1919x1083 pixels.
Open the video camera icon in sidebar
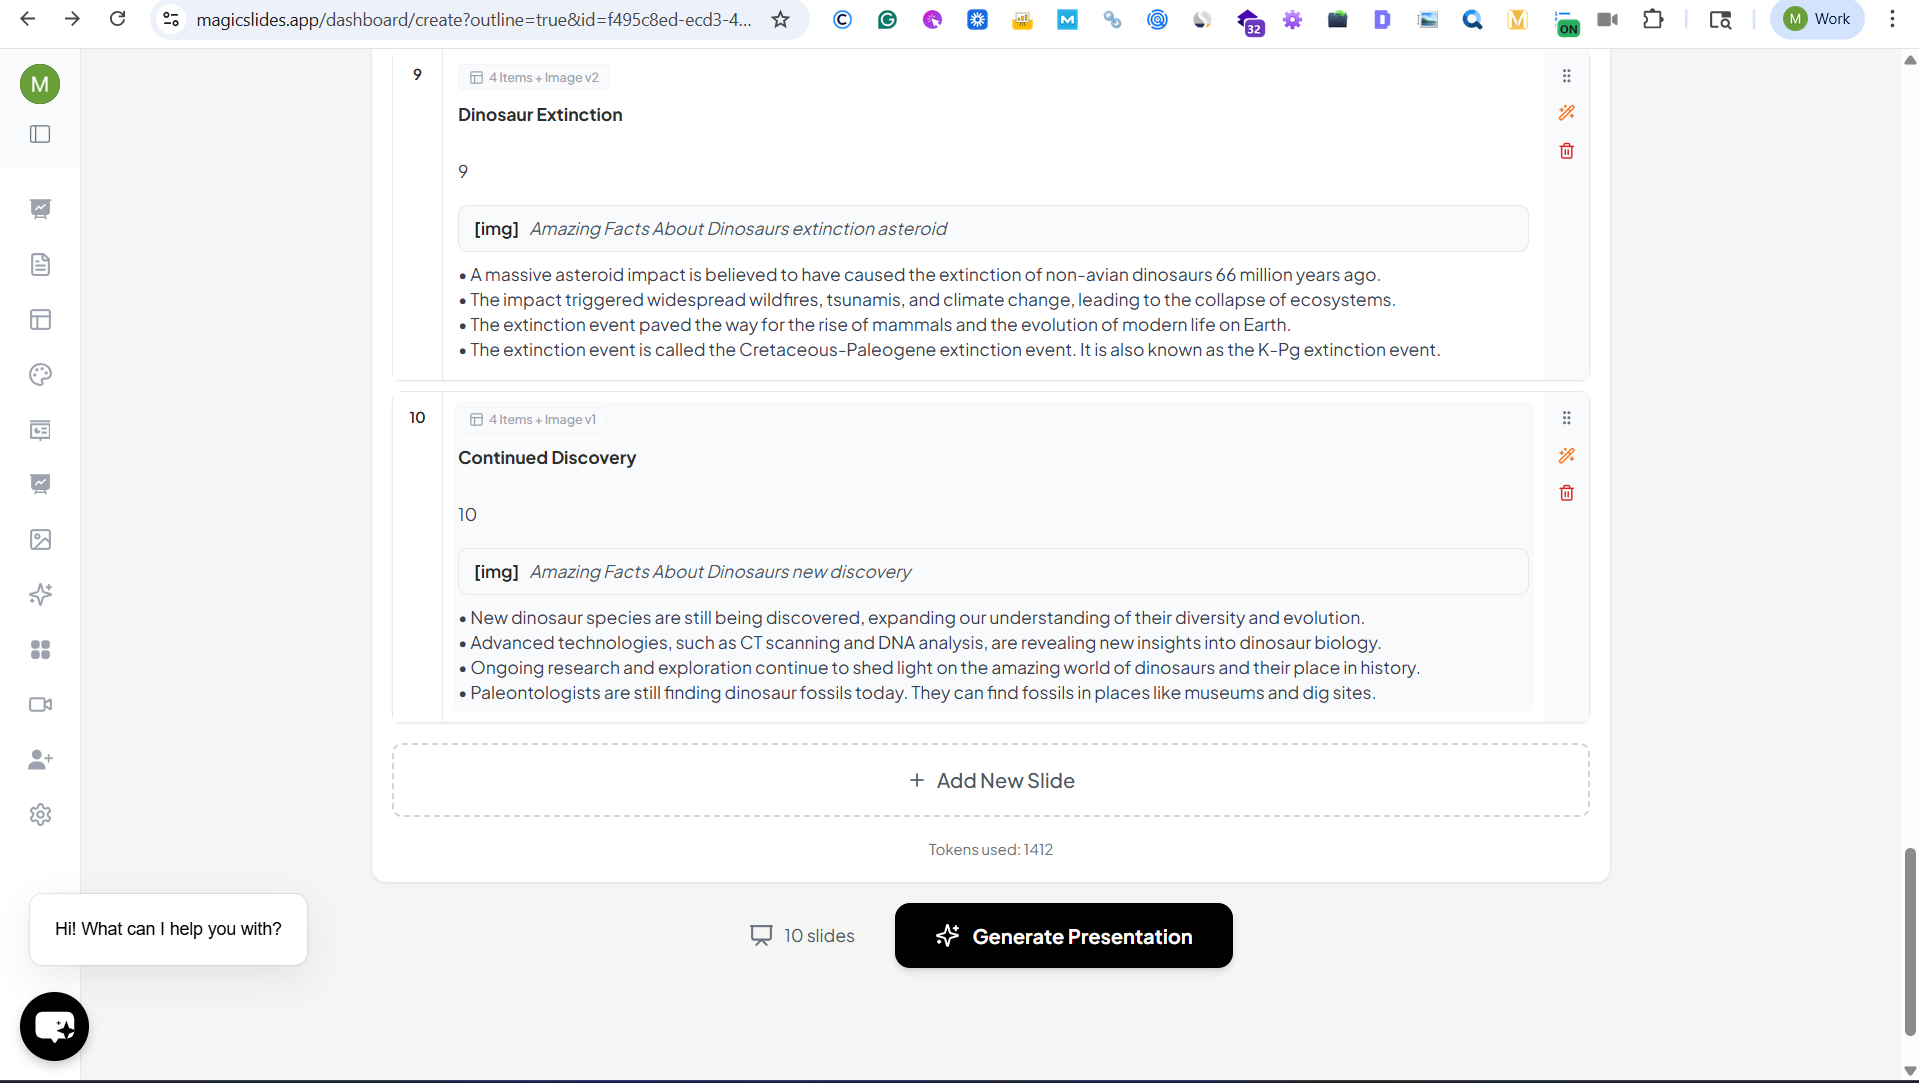pyautogui.click(x=40, y=705)
